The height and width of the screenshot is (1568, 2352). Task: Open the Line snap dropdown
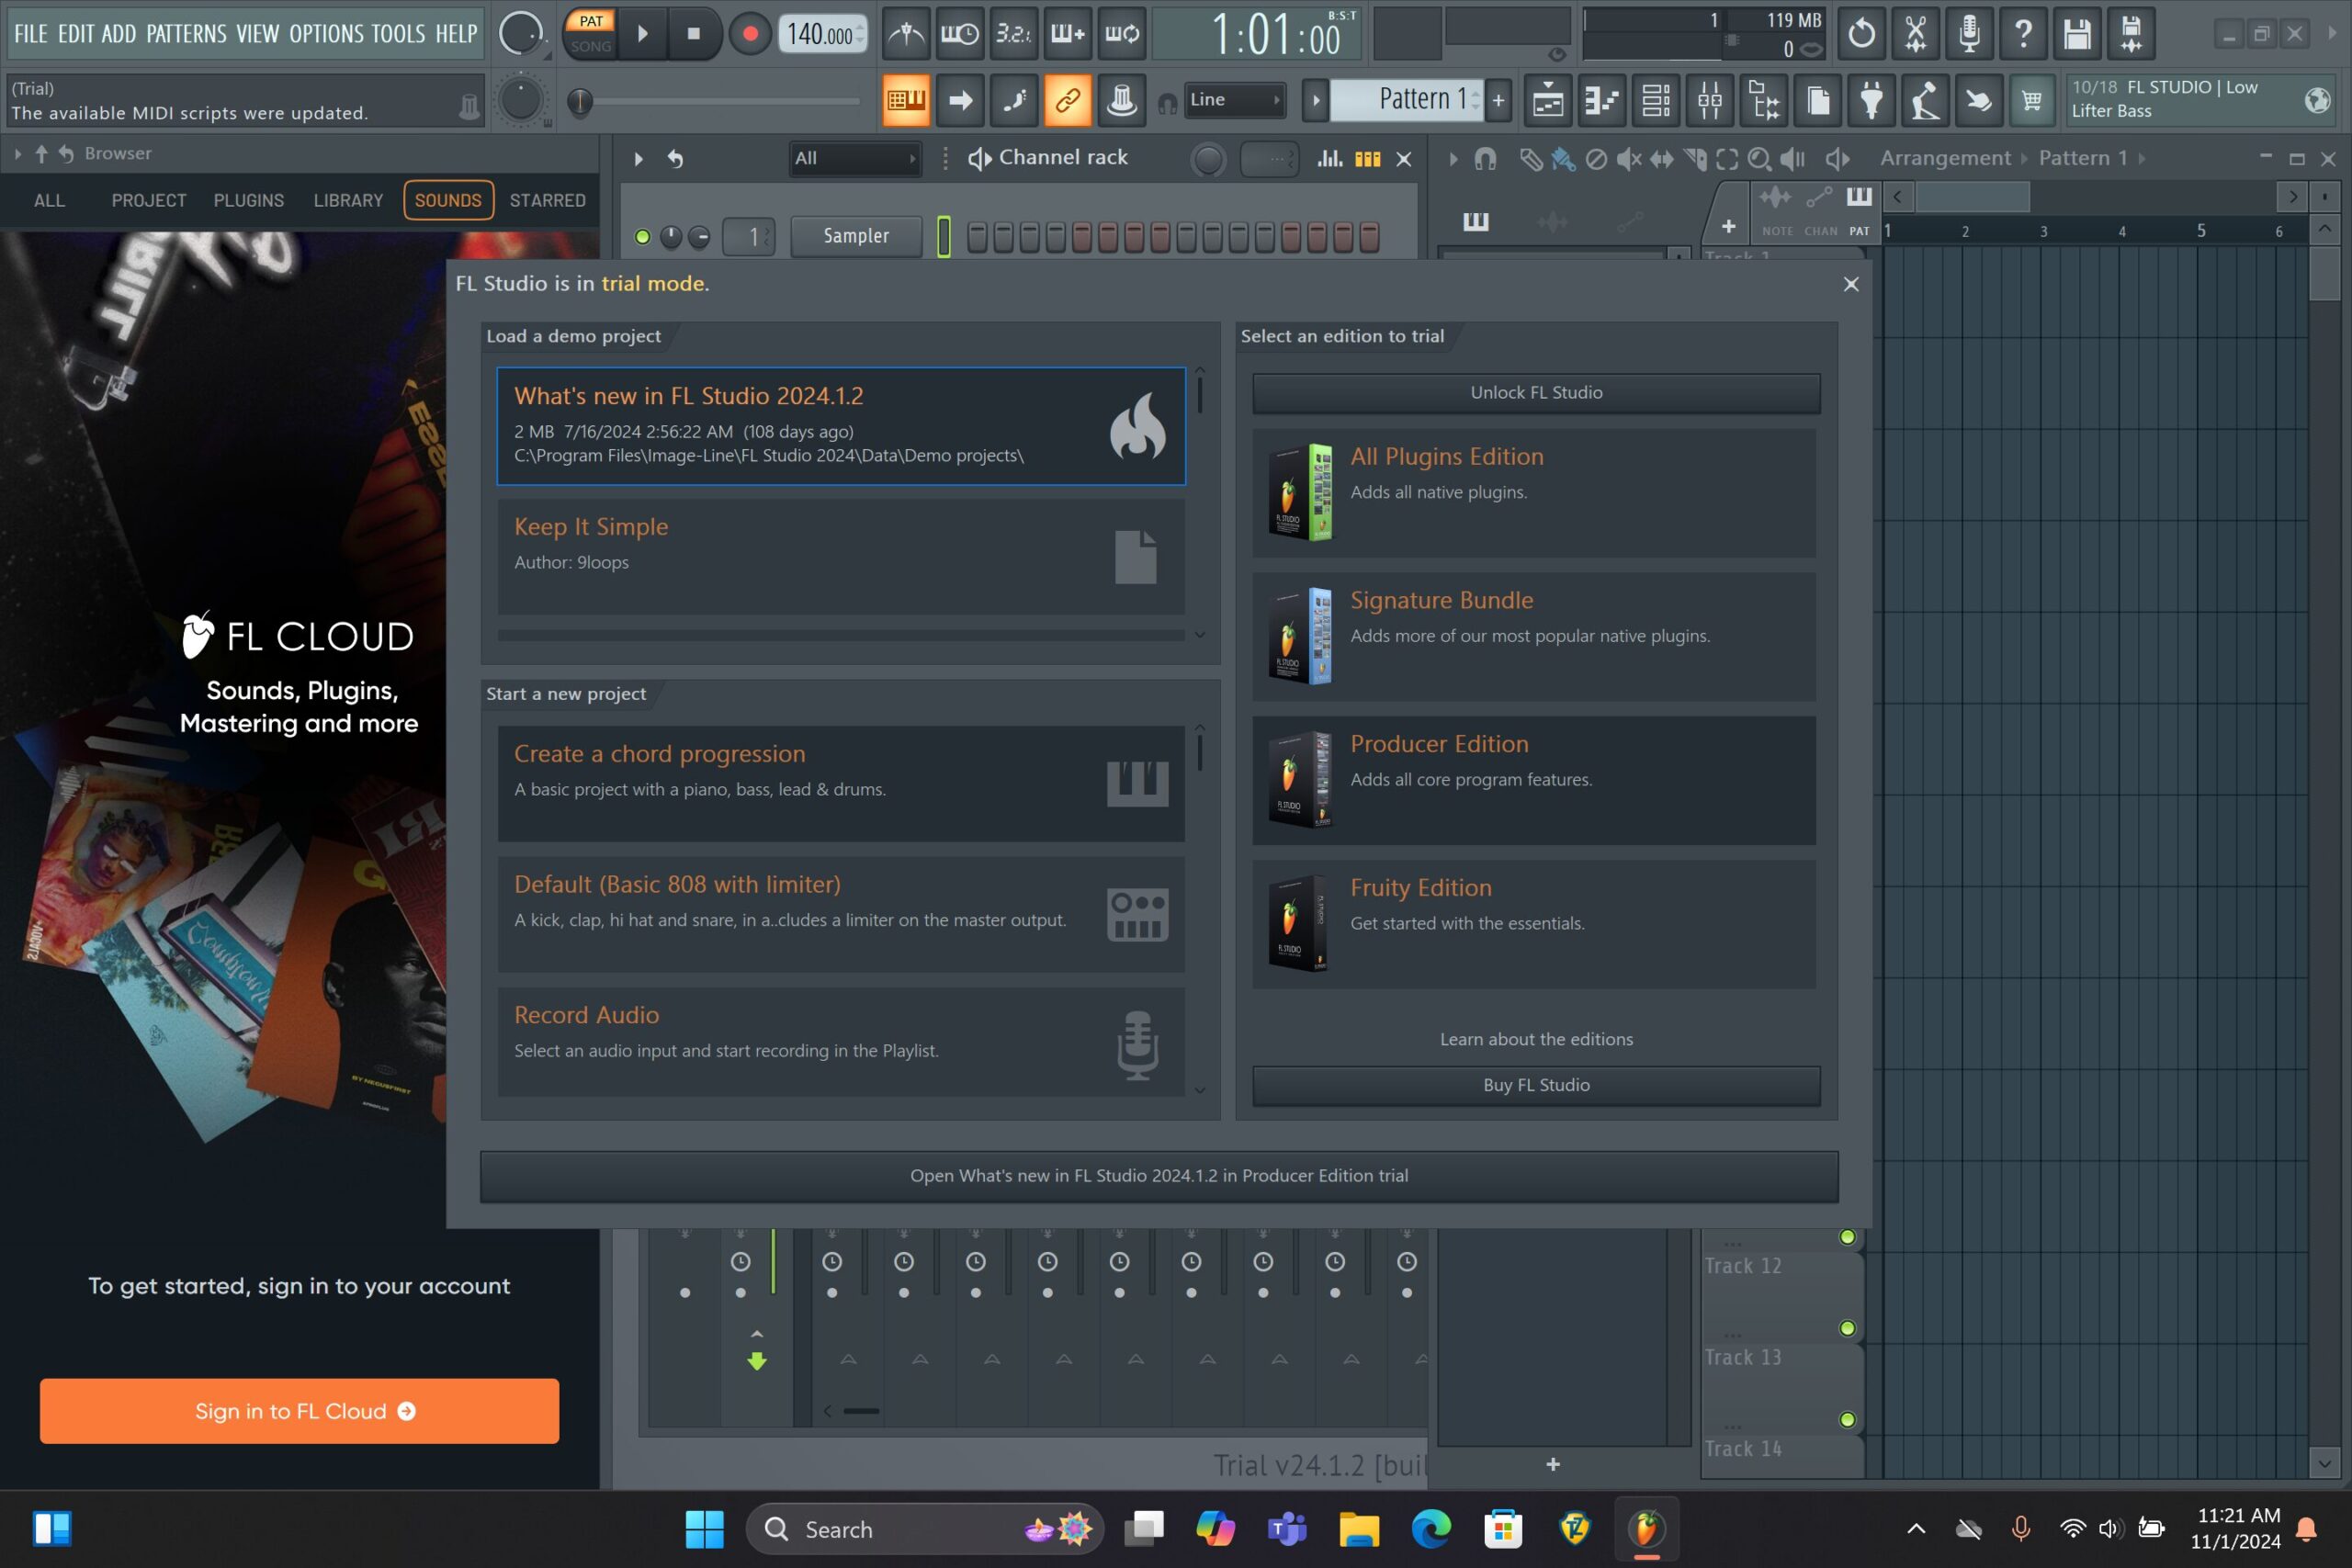[1234, 100]
